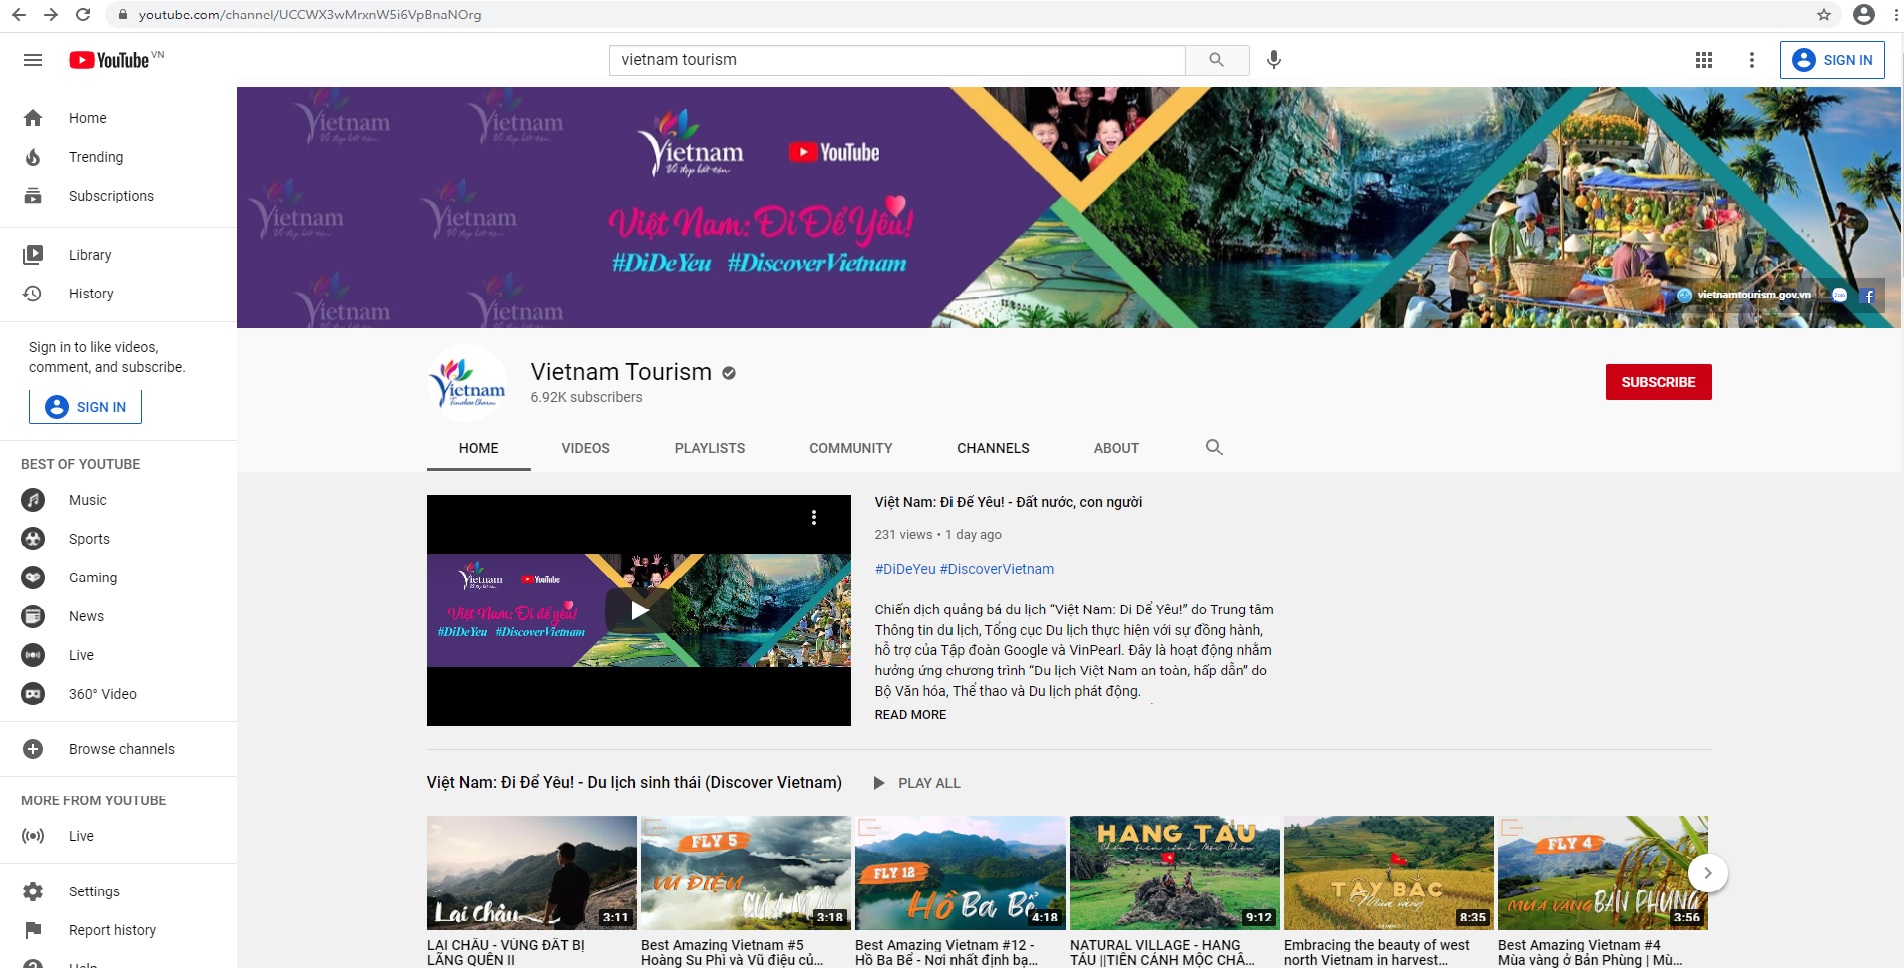Open Lai Châu video thumbnail

[532, 874]
